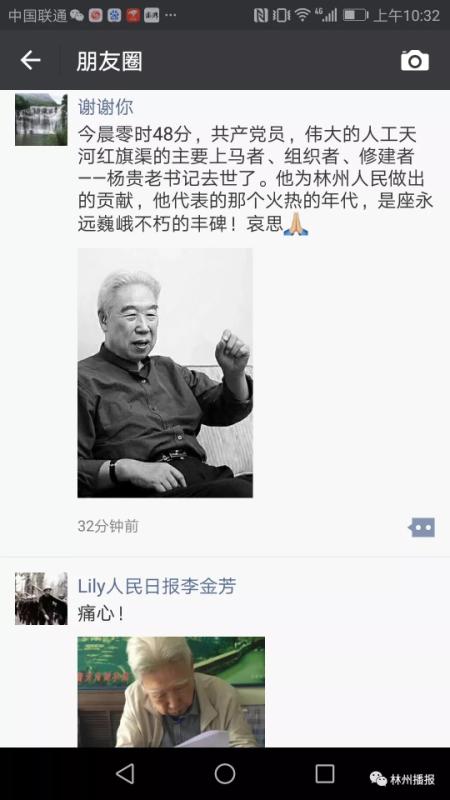Tap the WeChat icon in status bar
The height and width of the screenshot is (800, 450).
coord(77,15)
